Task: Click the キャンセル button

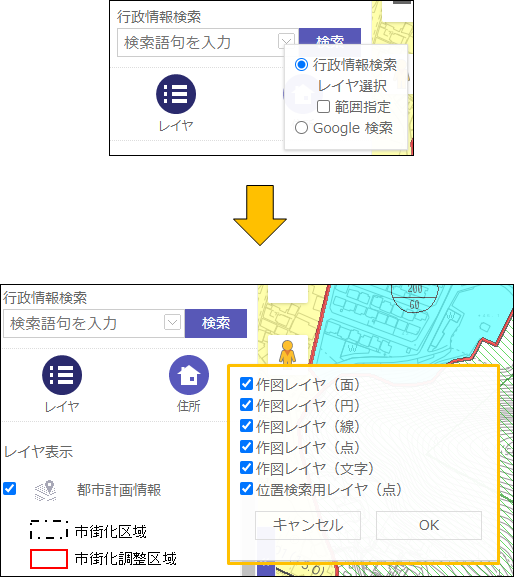Action: [308, 525]
